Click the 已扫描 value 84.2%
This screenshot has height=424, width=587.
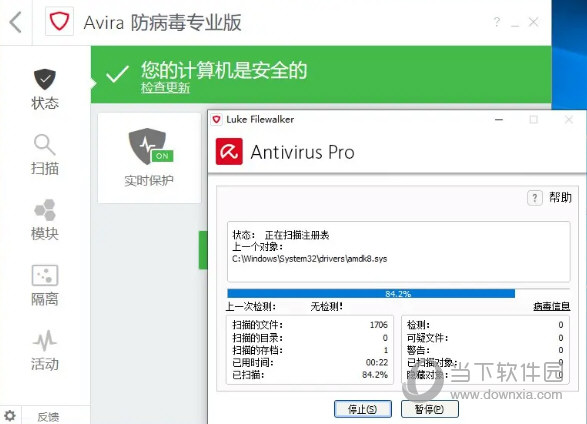[375, 375]
